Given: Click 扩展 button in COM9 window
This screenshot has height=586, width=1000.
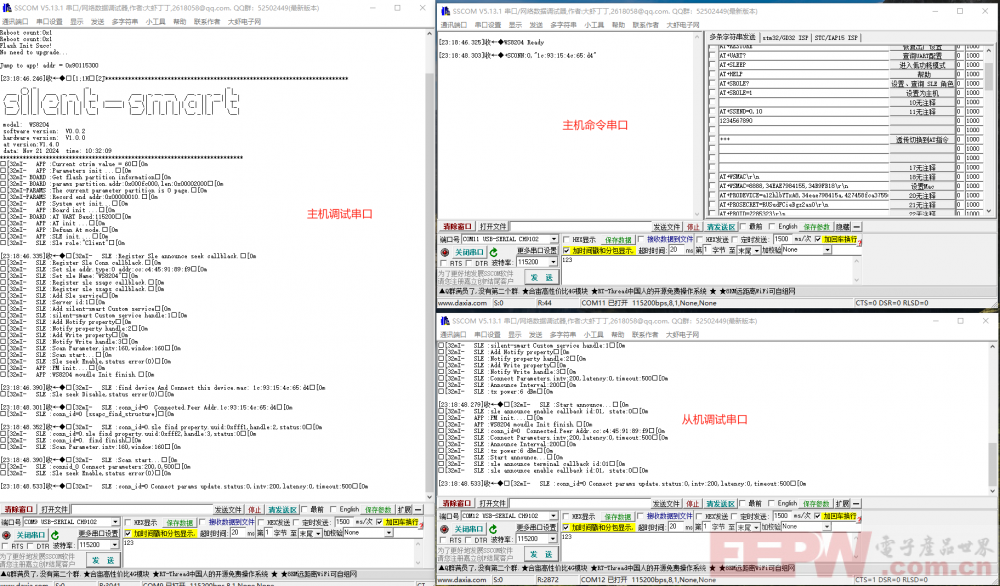Looking at the screenshot, I should (404, 509).
